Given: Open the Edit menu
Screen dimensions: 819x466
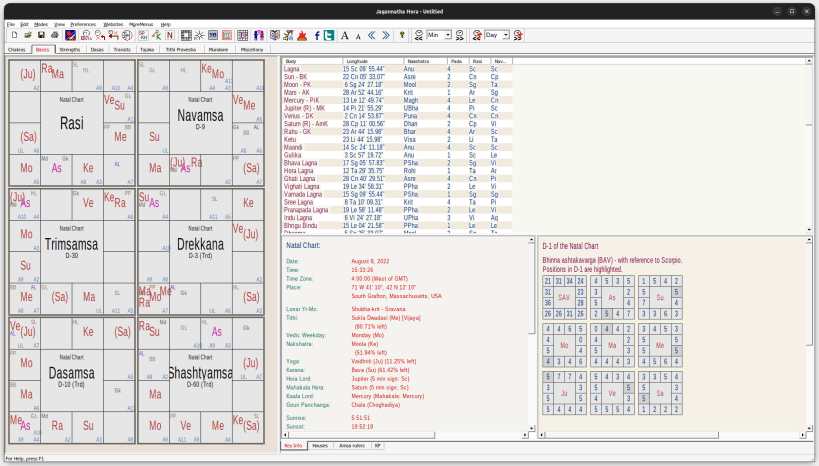Looking at the screenshot, I should click(25, 24).
